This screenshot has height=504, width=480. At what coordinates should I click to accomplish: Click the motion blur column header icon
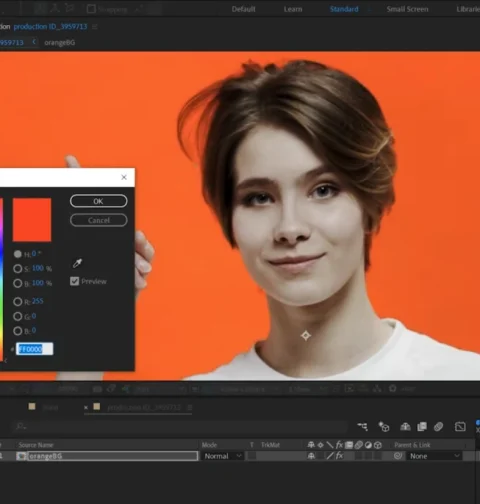click(359, 445)
